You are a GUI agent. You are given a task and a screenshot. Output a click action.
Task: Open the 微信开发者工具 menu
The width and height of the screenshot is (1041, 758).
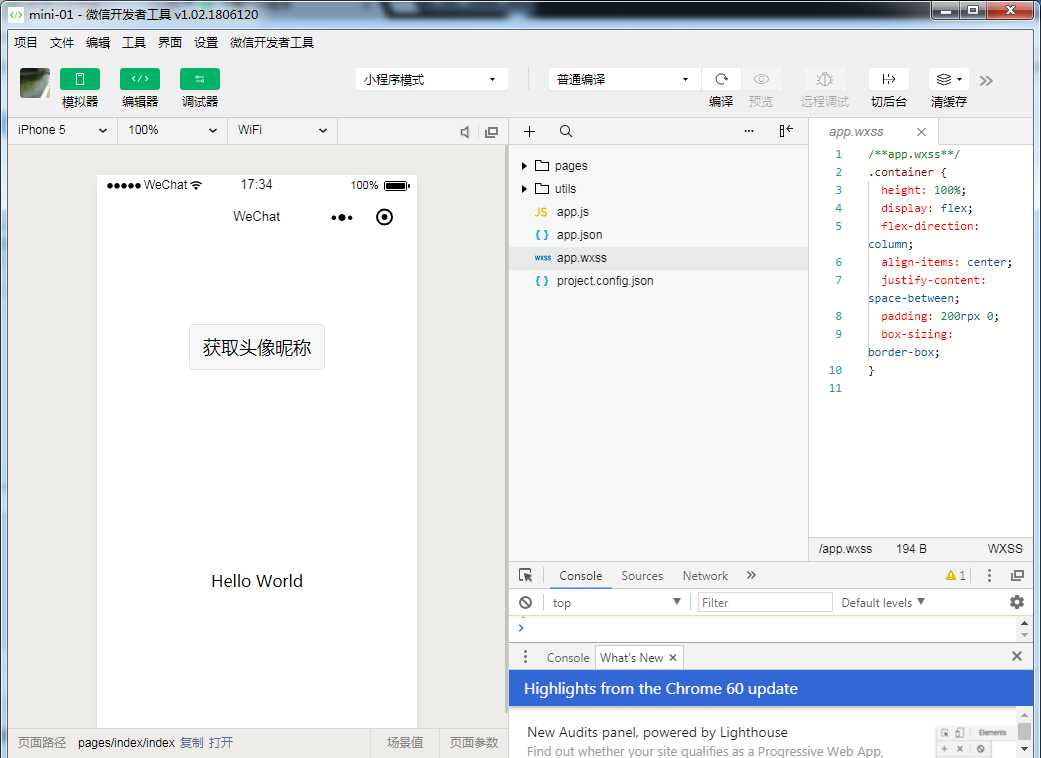(272, 42)
